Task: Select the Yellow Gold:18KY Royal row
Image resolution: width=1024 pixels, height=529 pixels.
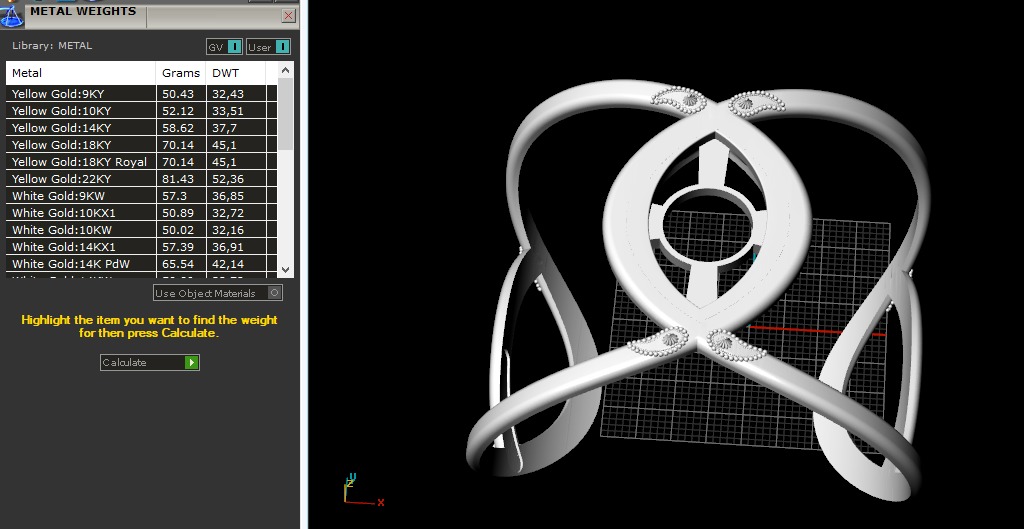Action: coord(142,162)
